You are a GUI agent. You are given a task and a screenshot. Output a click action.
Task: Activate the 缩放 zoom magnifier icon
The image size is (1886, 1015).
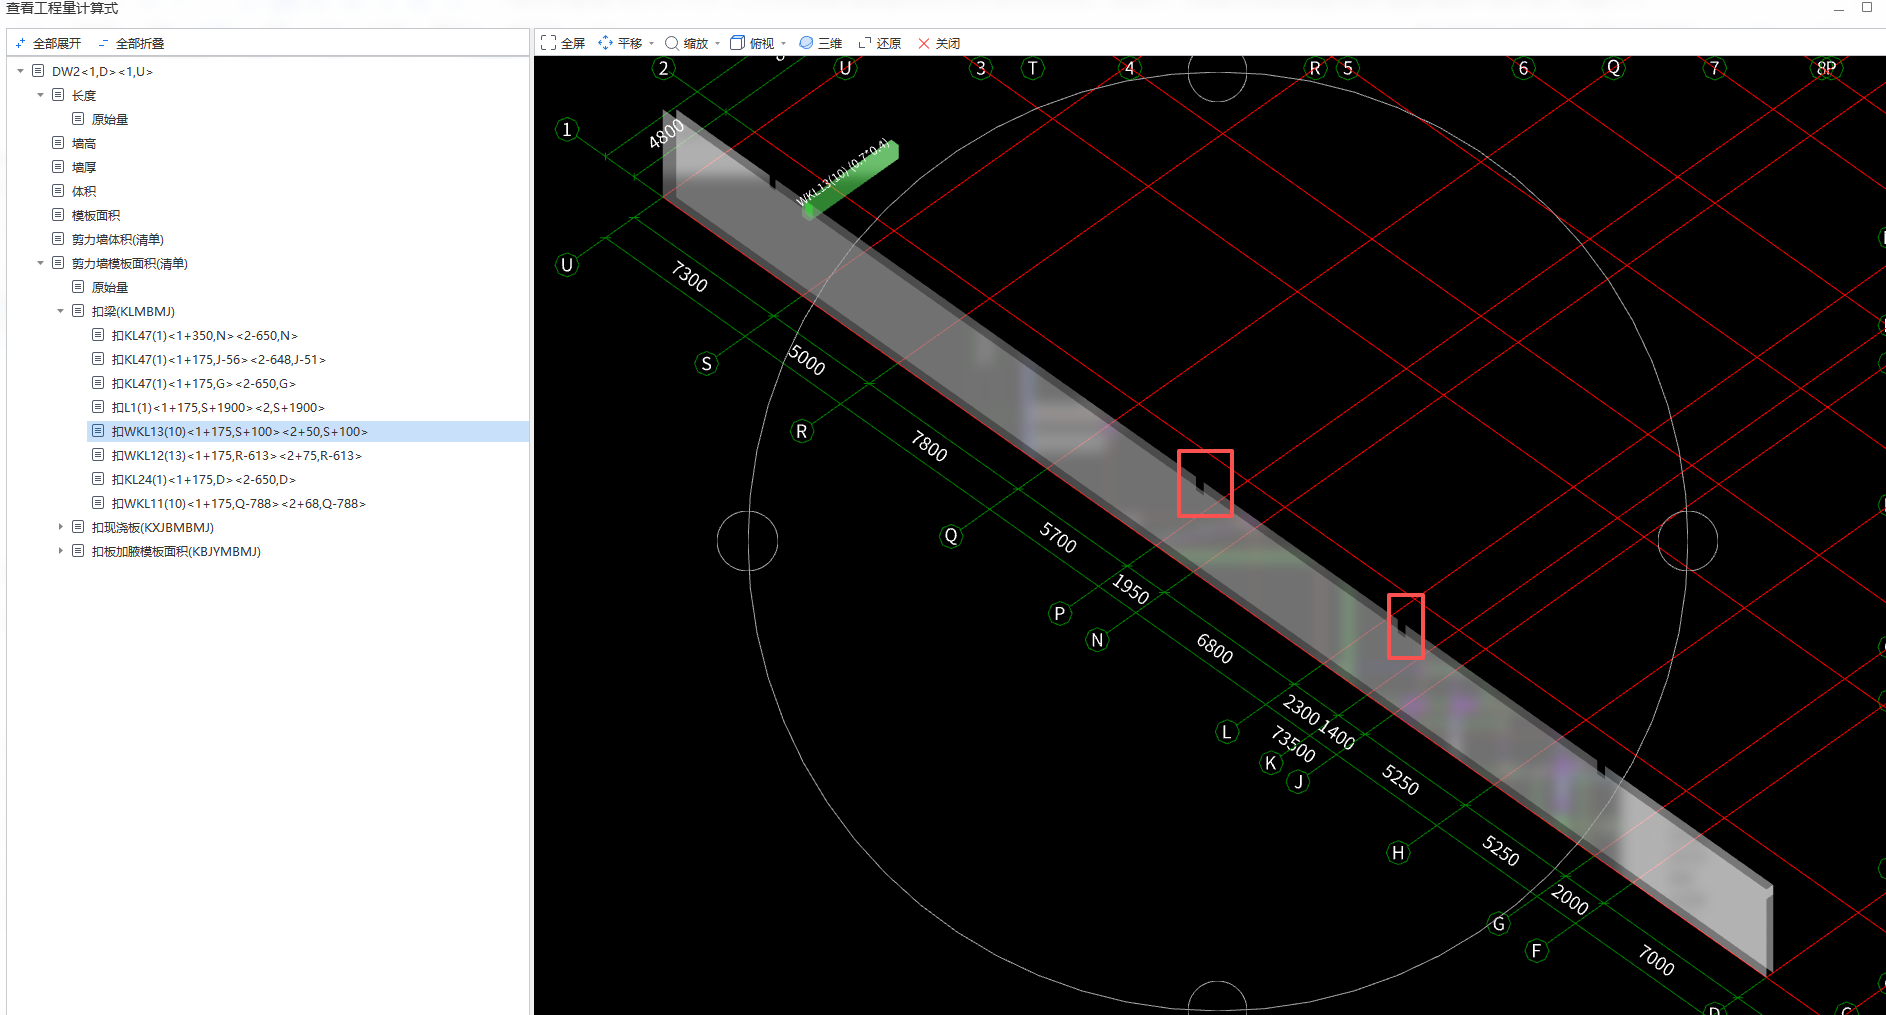[x=672, y=43]
